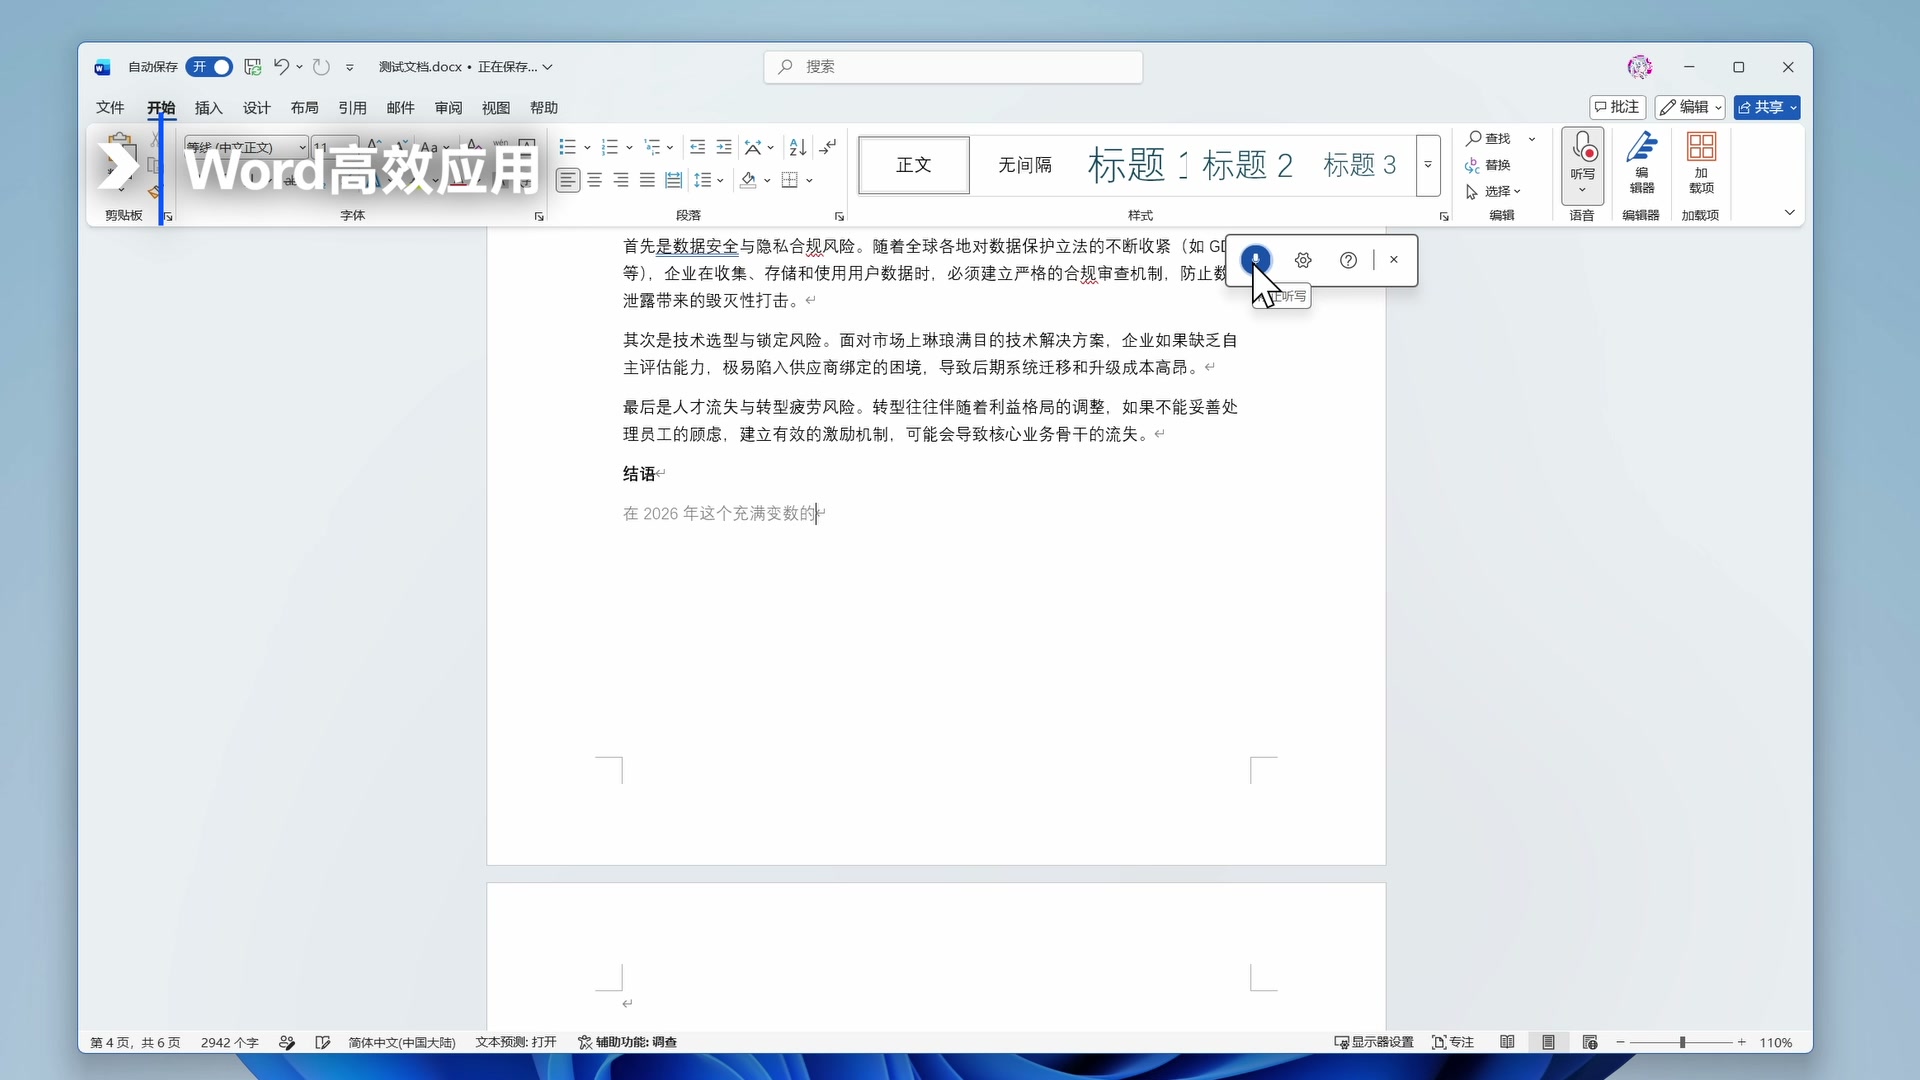Apply the 正文 style
The height and width of the screenshot is (1080, 1920).
pyautogui.click(x=914, y=165)
